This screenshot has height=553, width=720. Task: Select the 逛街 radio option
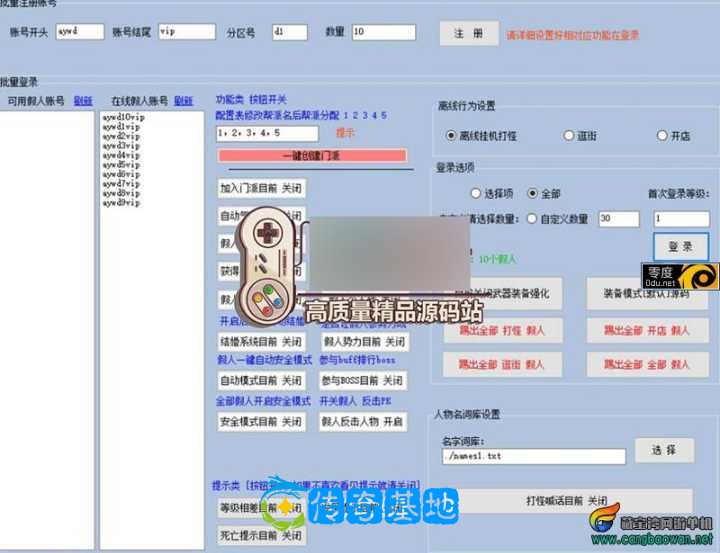pyautogui.click(x=569, y=135)
